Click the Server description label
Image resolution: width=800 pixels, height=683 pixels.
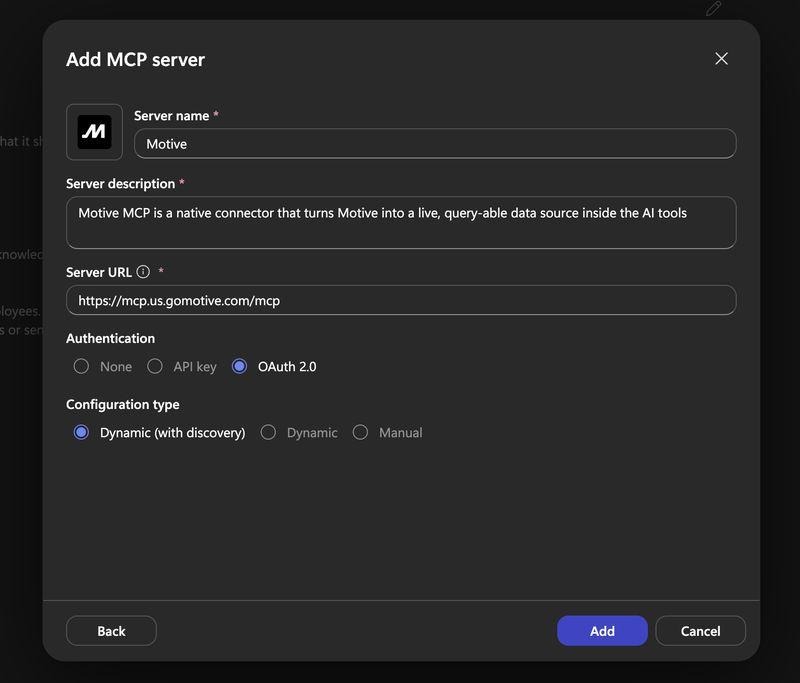(120, 184)
